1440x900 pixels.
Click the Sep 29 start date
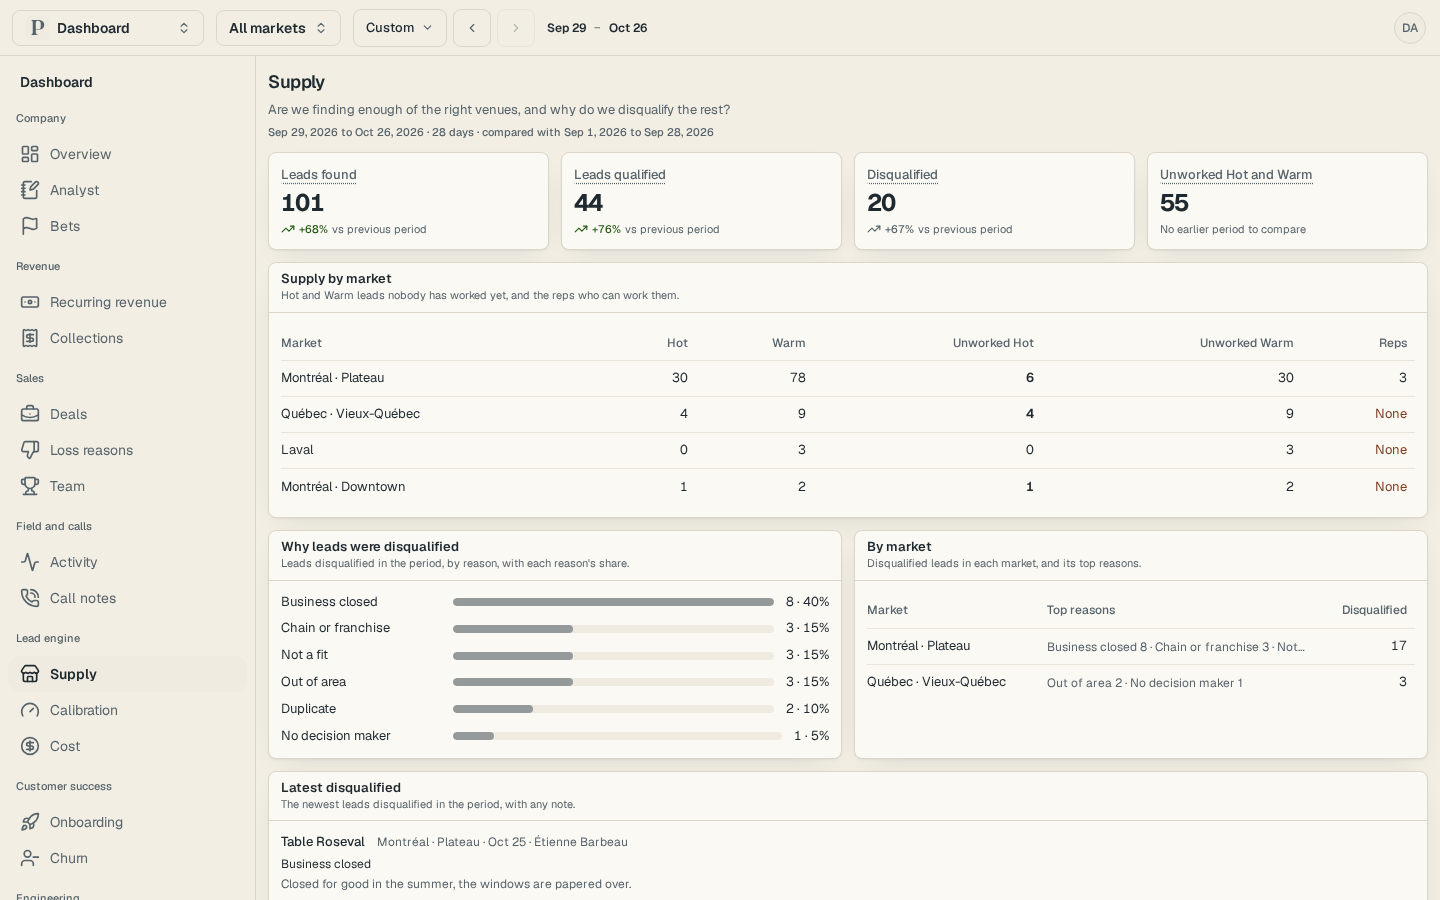pyautogui.click(x=567, y=28)
